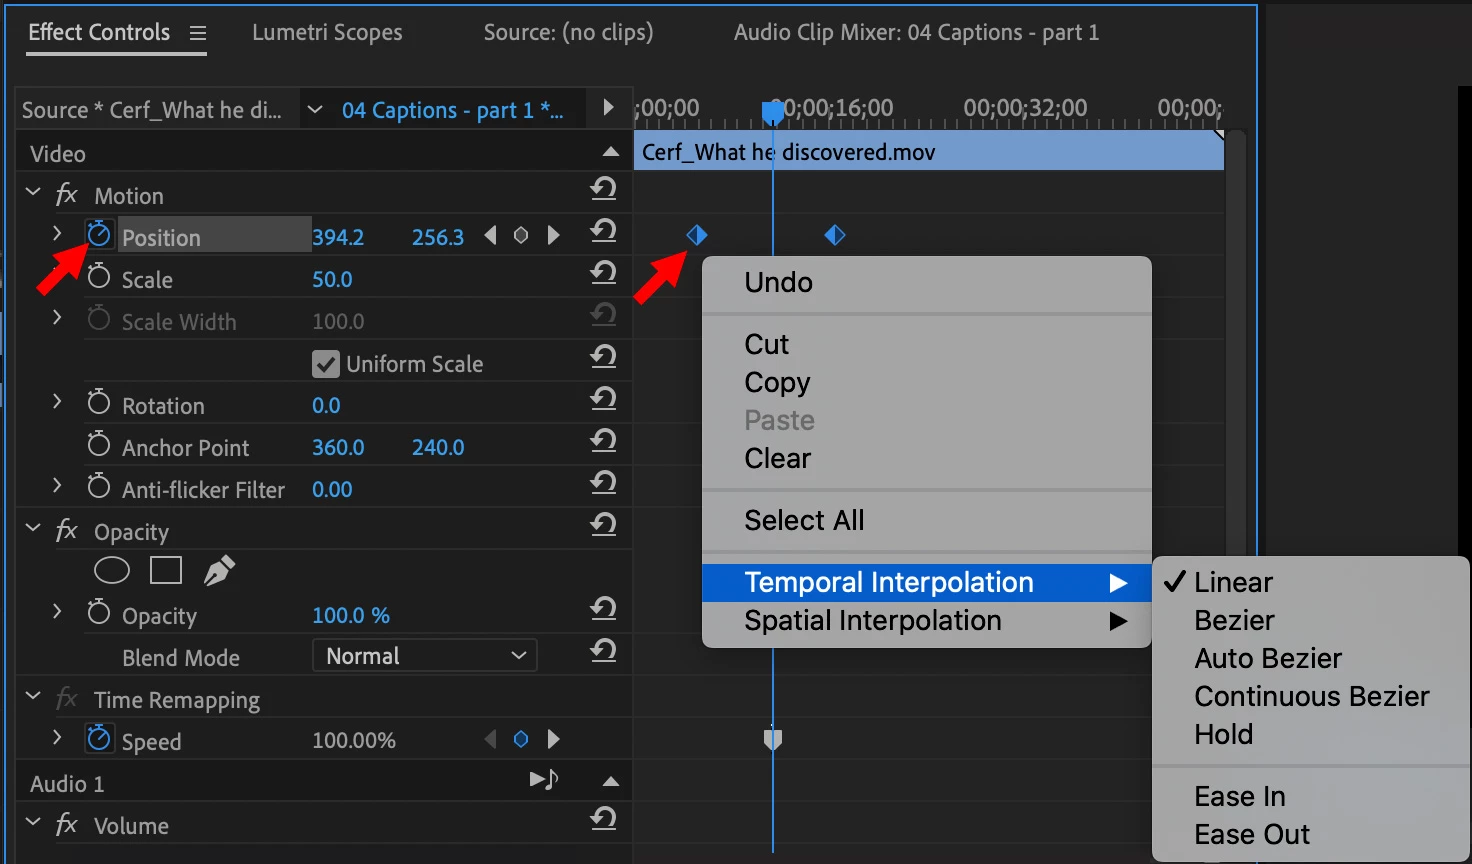Choose Ease In from the interpolation submenu

pos(1240,796)
